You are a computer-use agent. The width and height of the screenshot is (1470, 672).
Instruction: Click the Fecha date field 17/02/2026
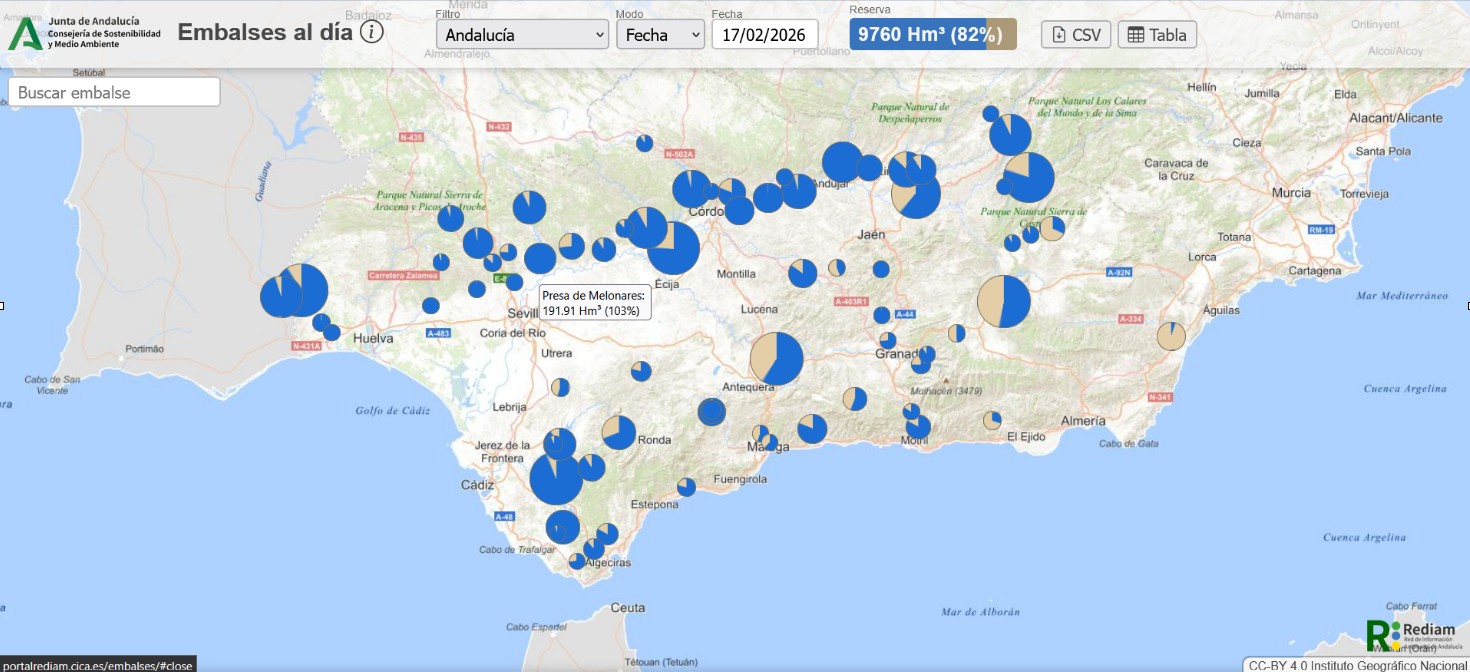tap(765, 34)
